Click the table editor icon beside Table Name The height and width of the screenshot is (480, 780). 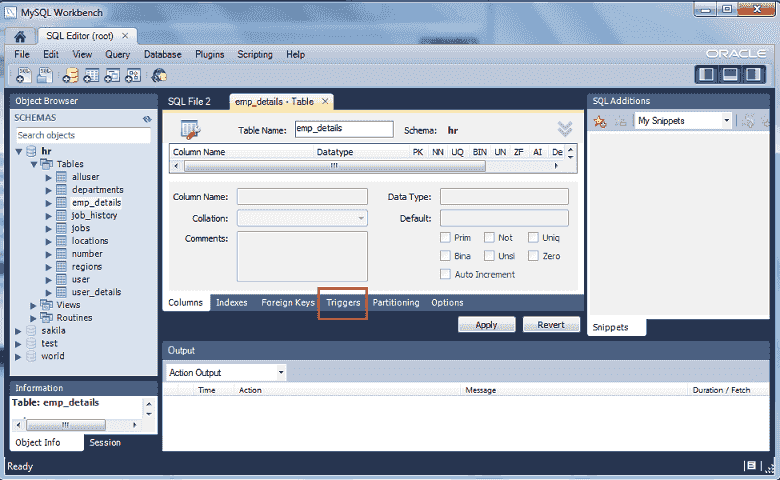pyautogui.click(x=191, y=130)
